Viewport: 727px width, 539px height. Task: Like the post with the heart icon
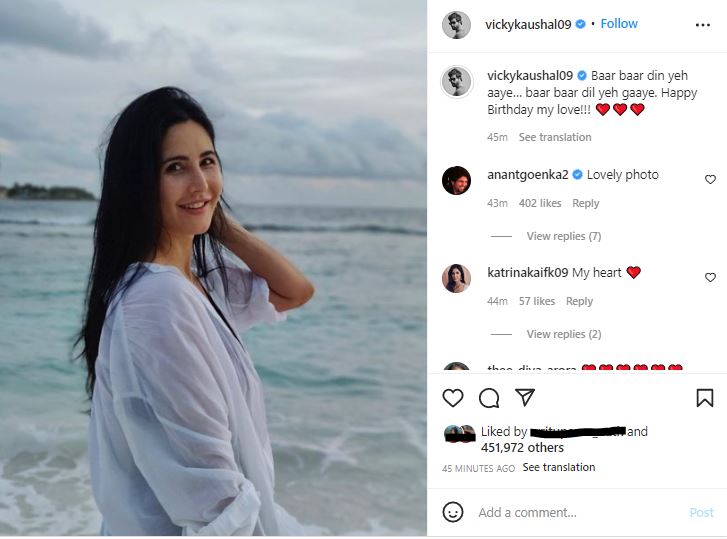453,398
